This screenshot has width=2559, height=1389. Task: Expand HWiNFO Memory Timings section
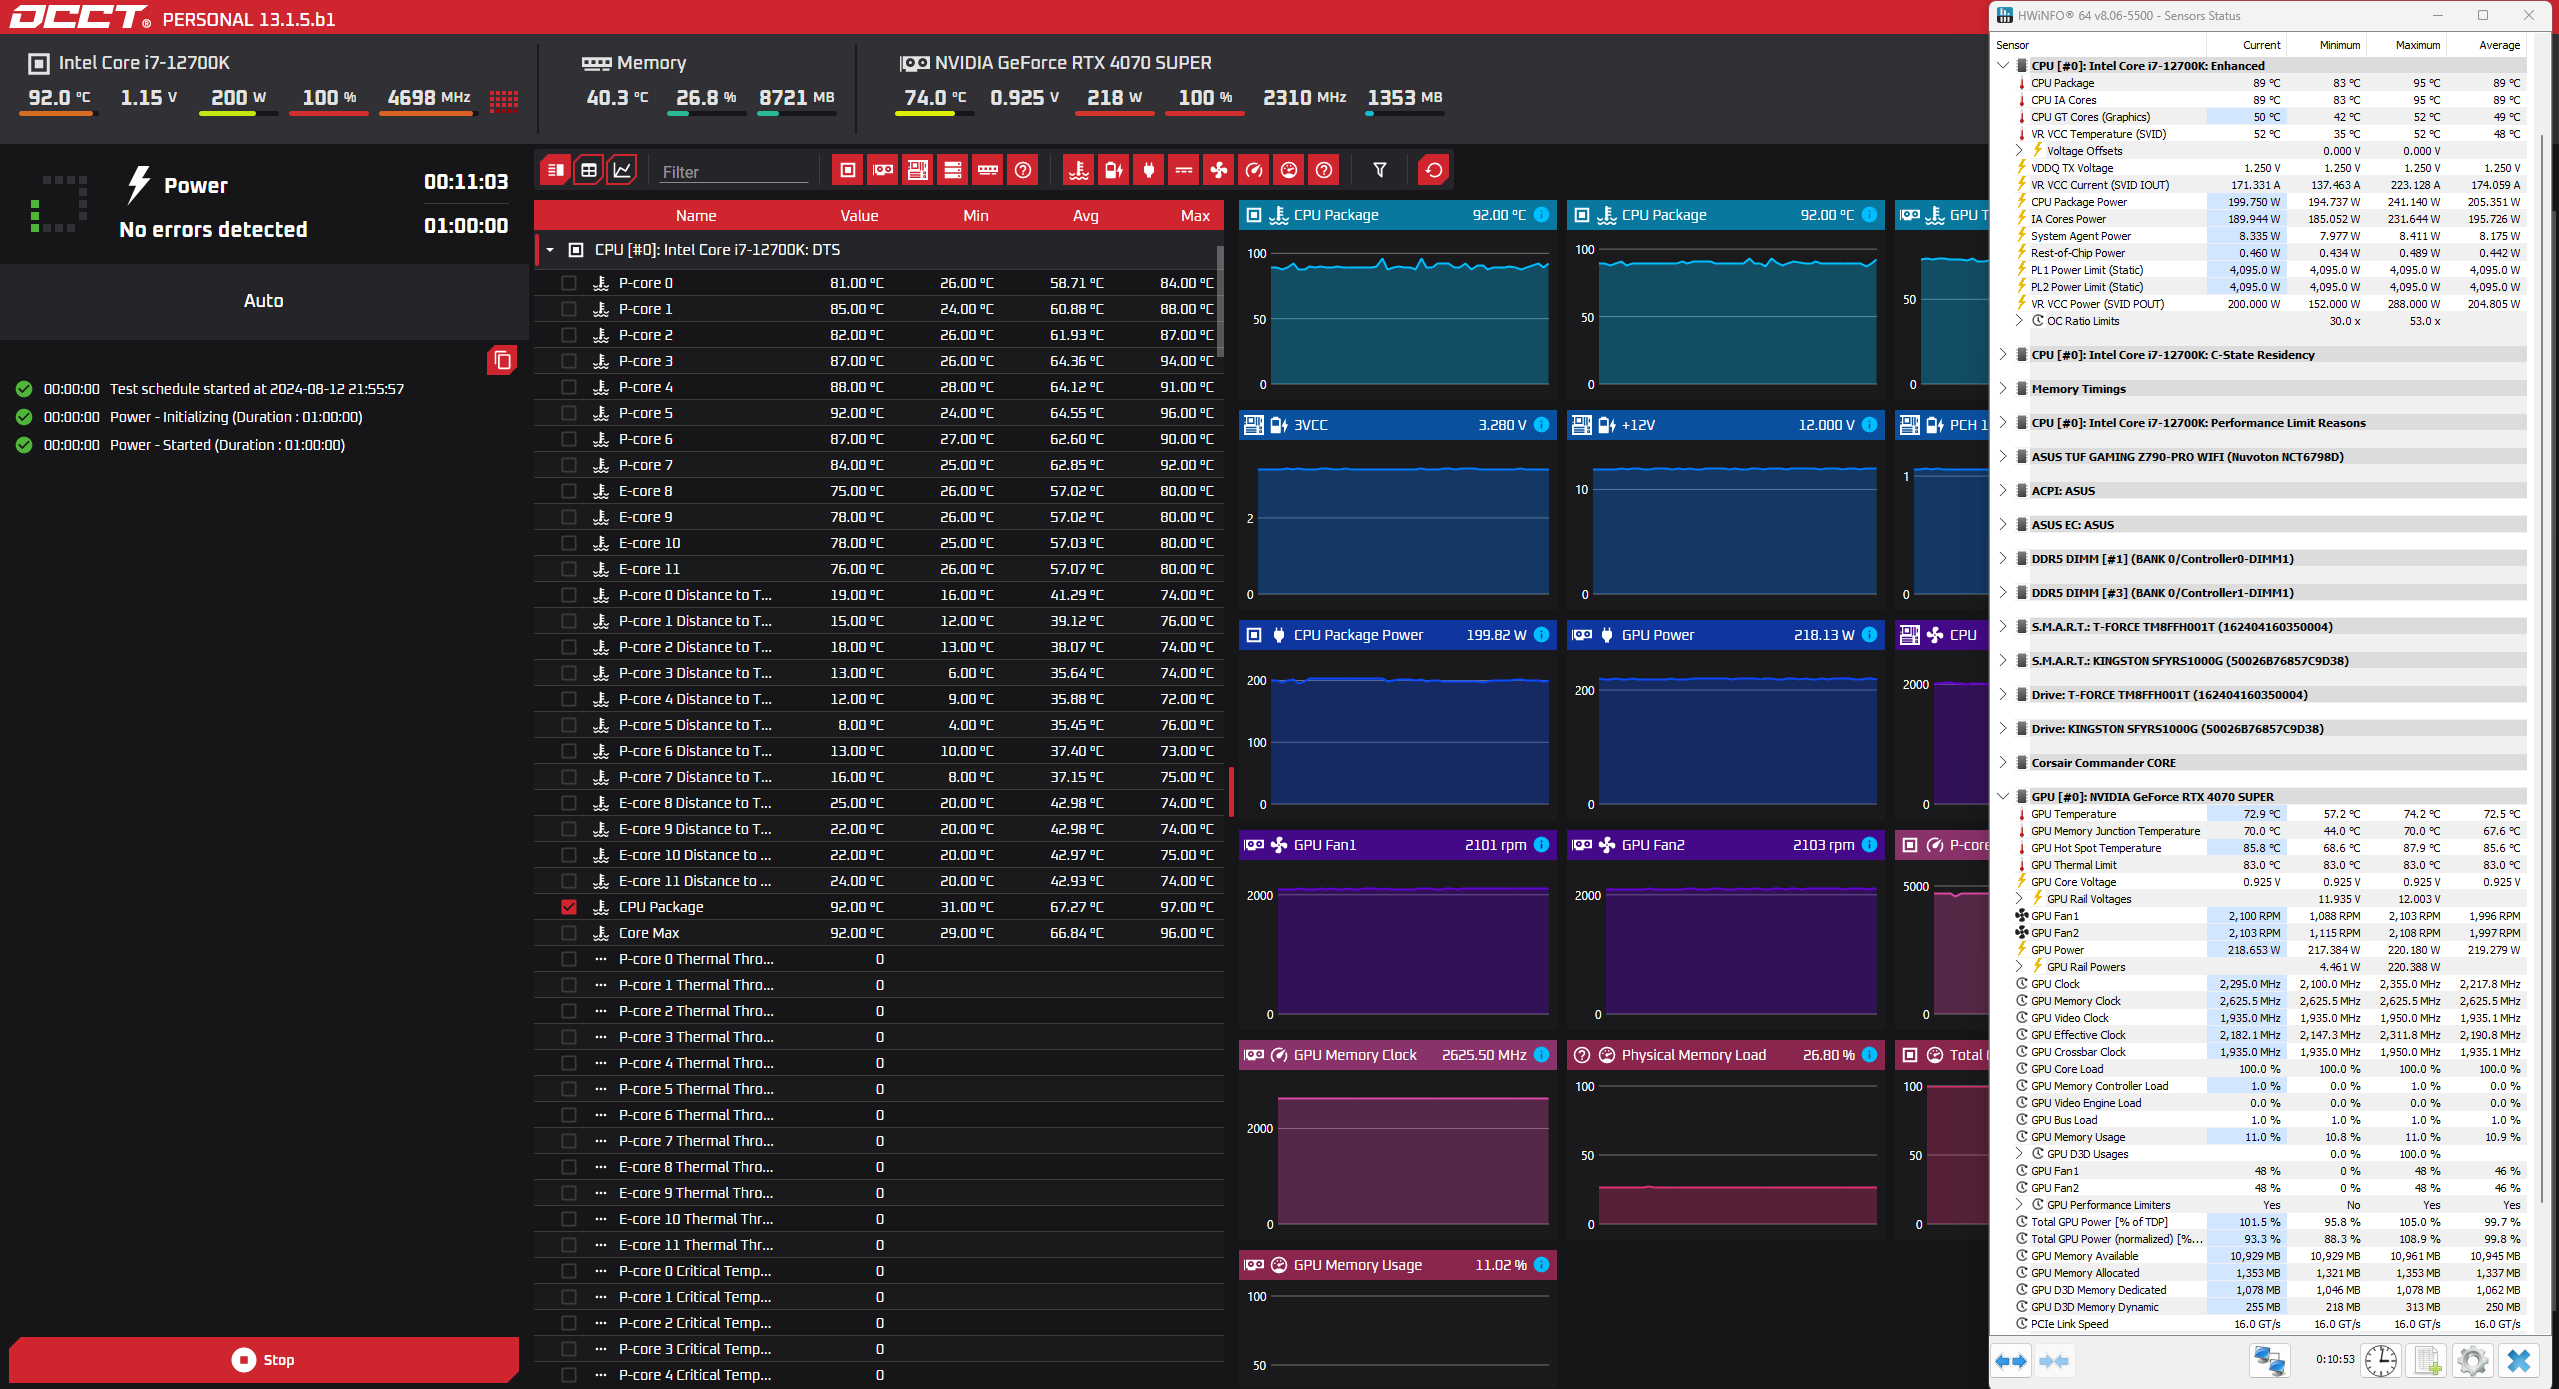[2003, 389]
